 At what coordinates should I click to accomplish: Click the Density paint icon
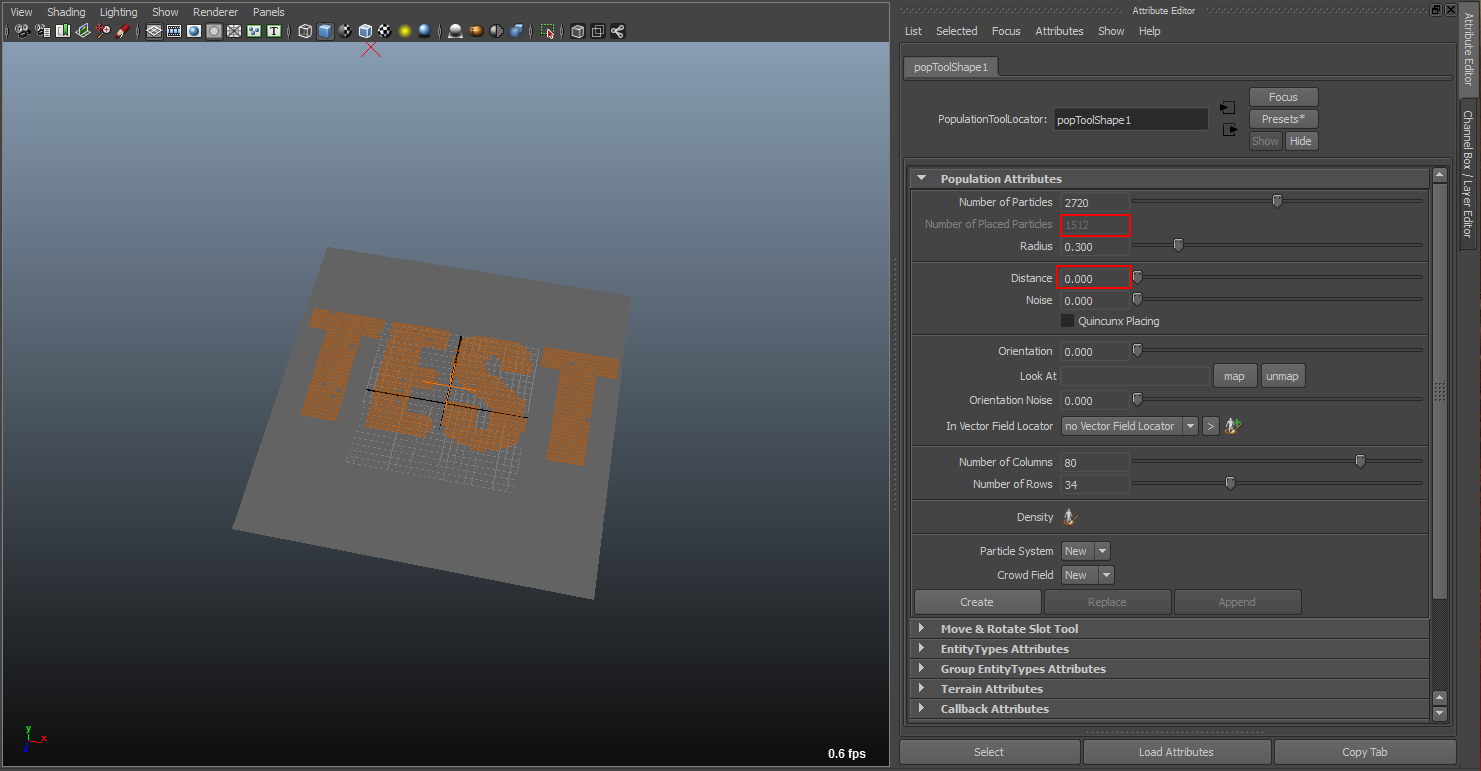tap(1070, 517)
